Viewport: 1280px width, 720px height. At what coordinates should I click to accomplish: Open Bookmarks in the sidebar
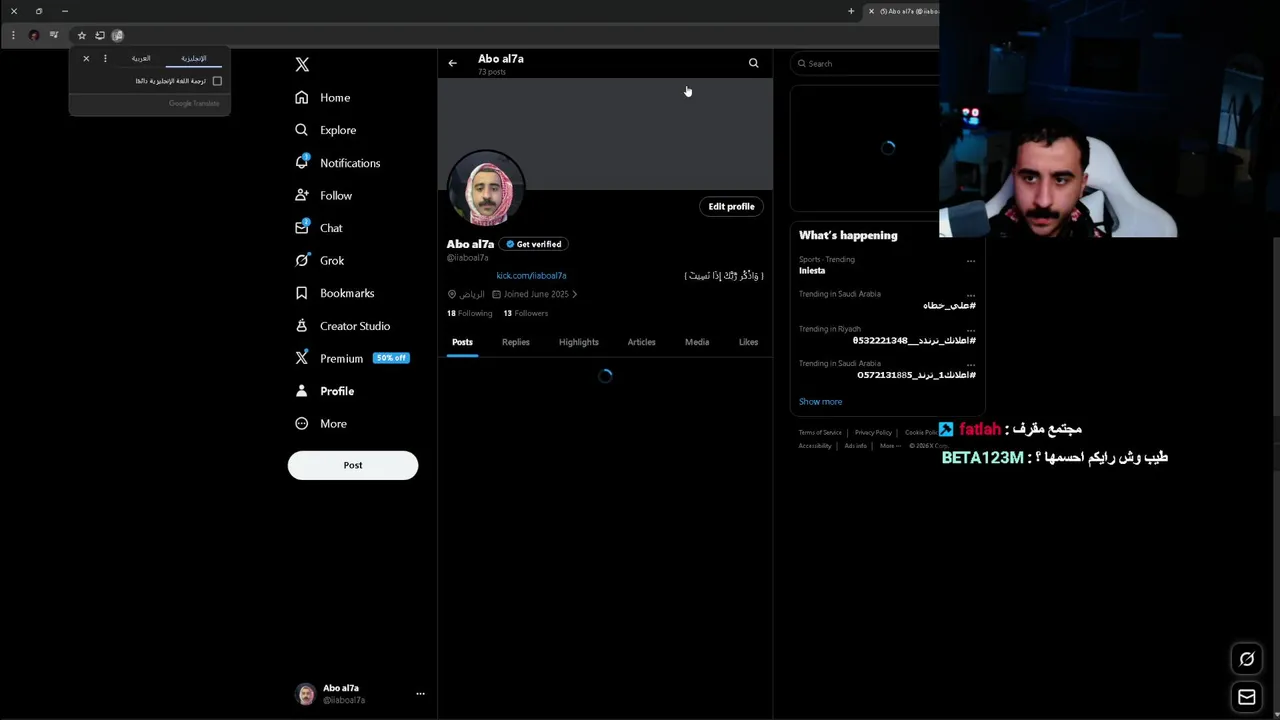pyautogui.click(x=335, y=293)
